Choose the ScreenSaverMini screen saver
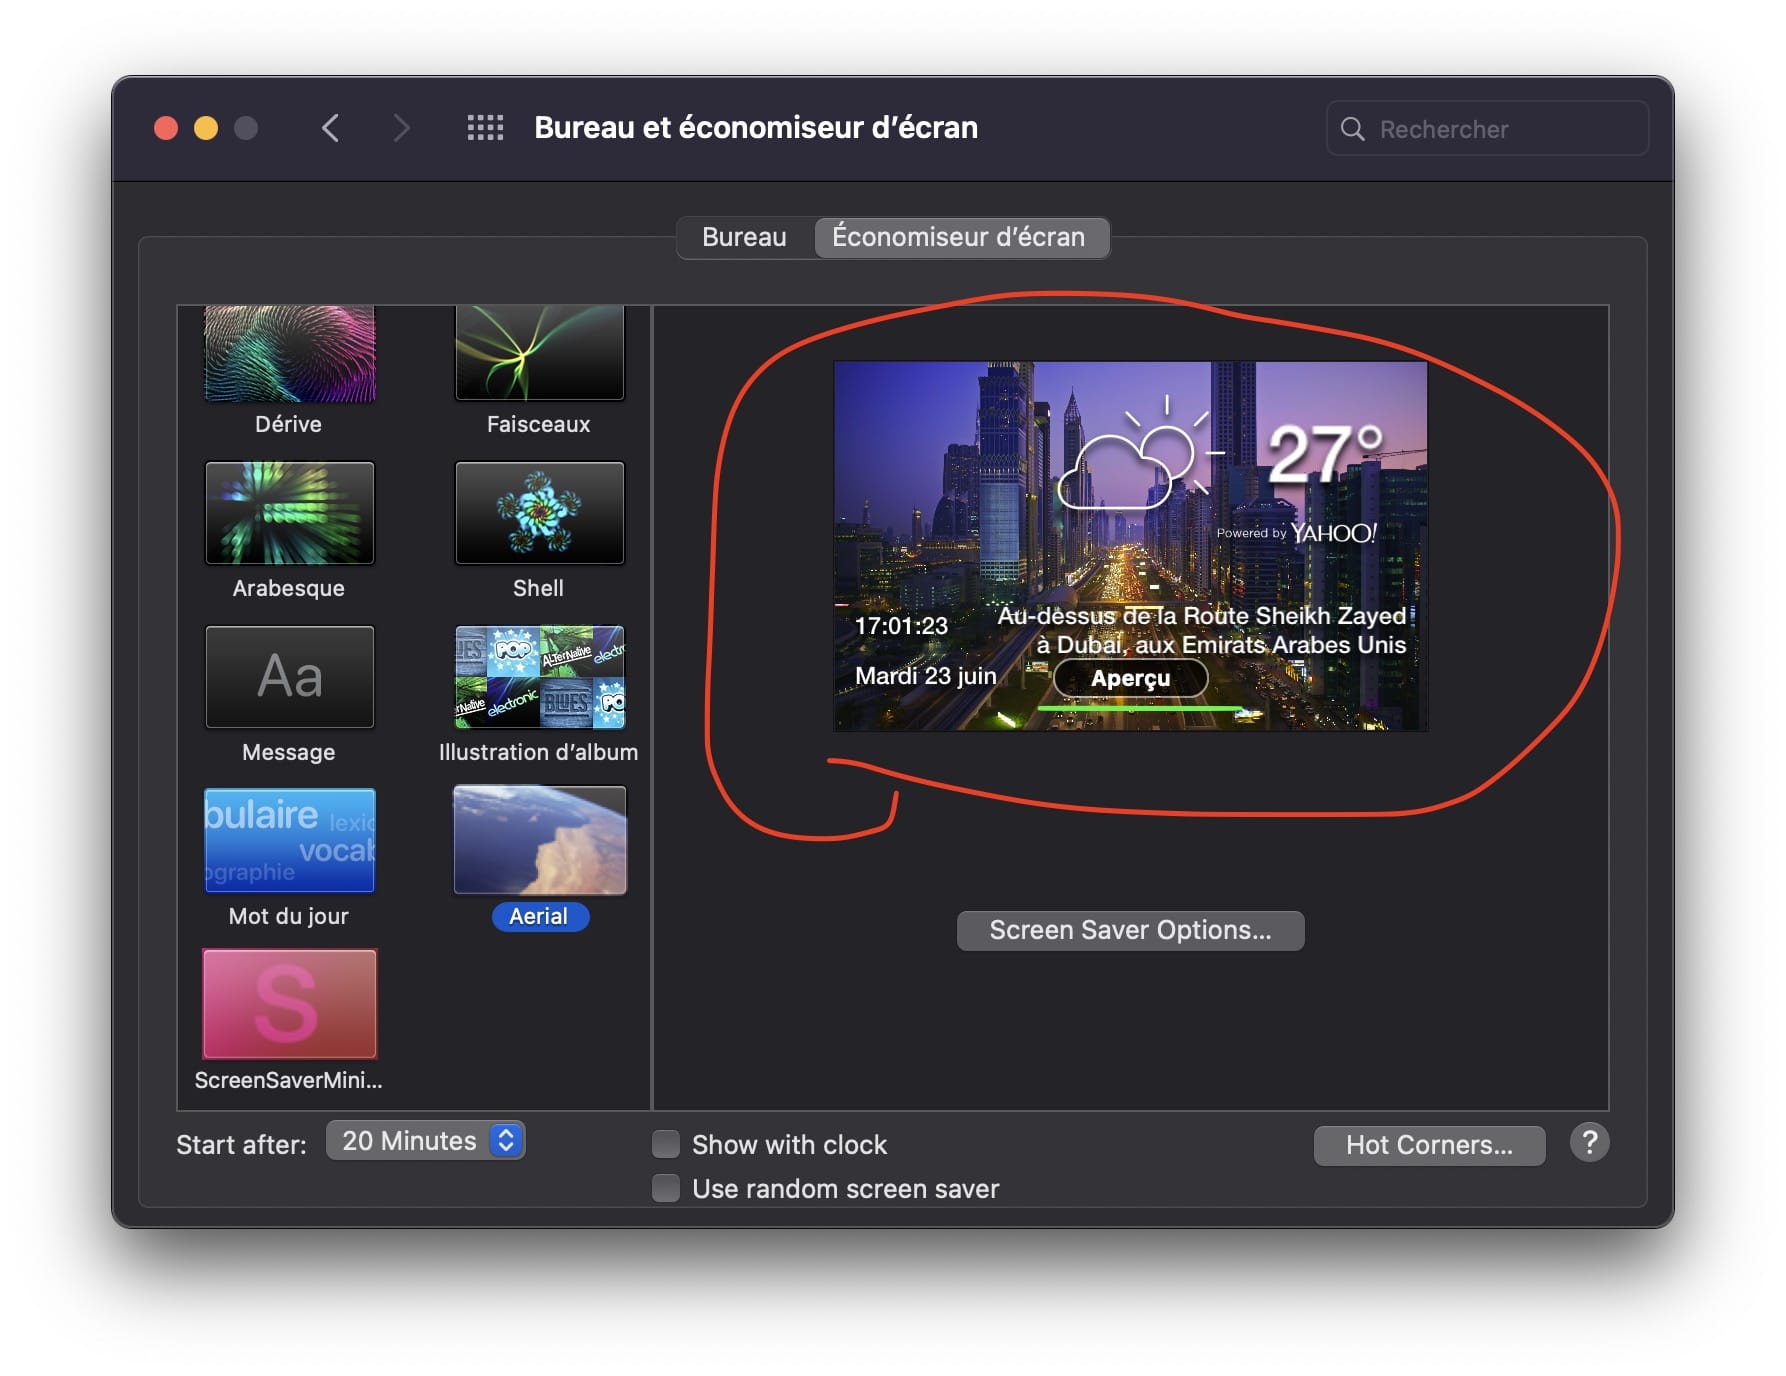This screenshot has height=1376, width=1786. pyautogui.click(x=290, y=1004)
